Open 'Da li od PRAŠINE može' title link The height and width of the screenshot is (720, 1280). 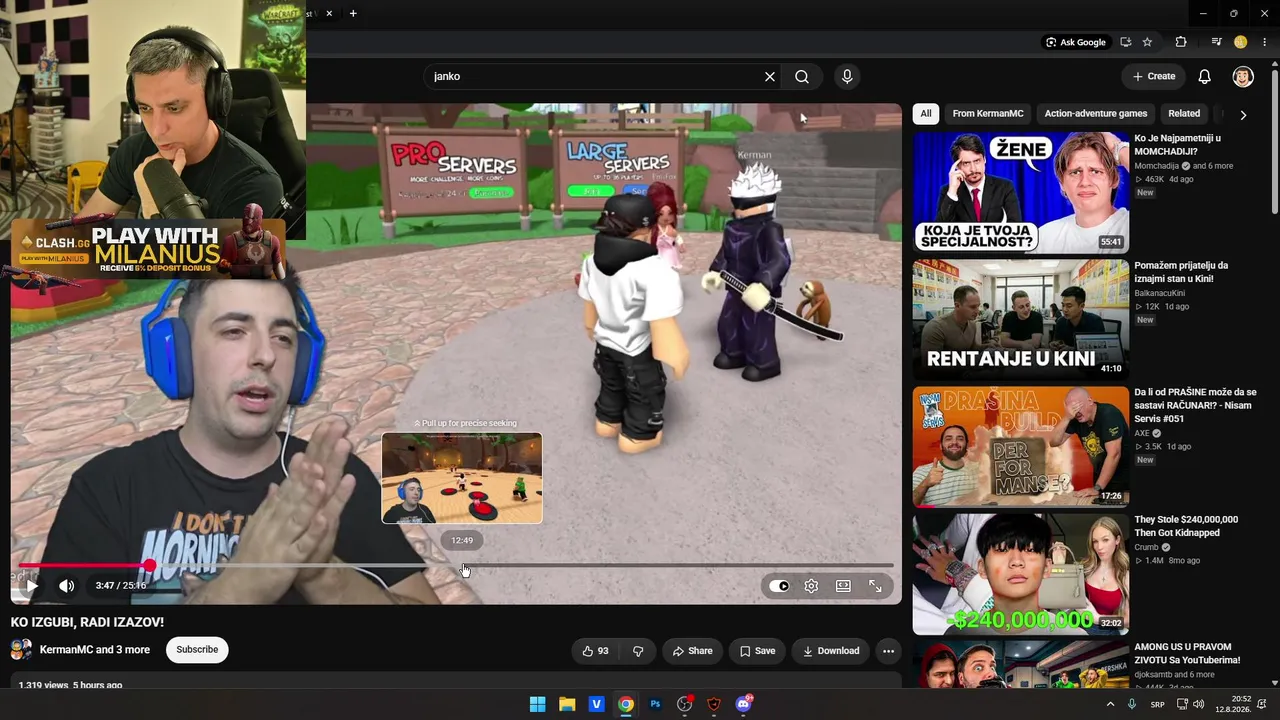coord(1195,405)
